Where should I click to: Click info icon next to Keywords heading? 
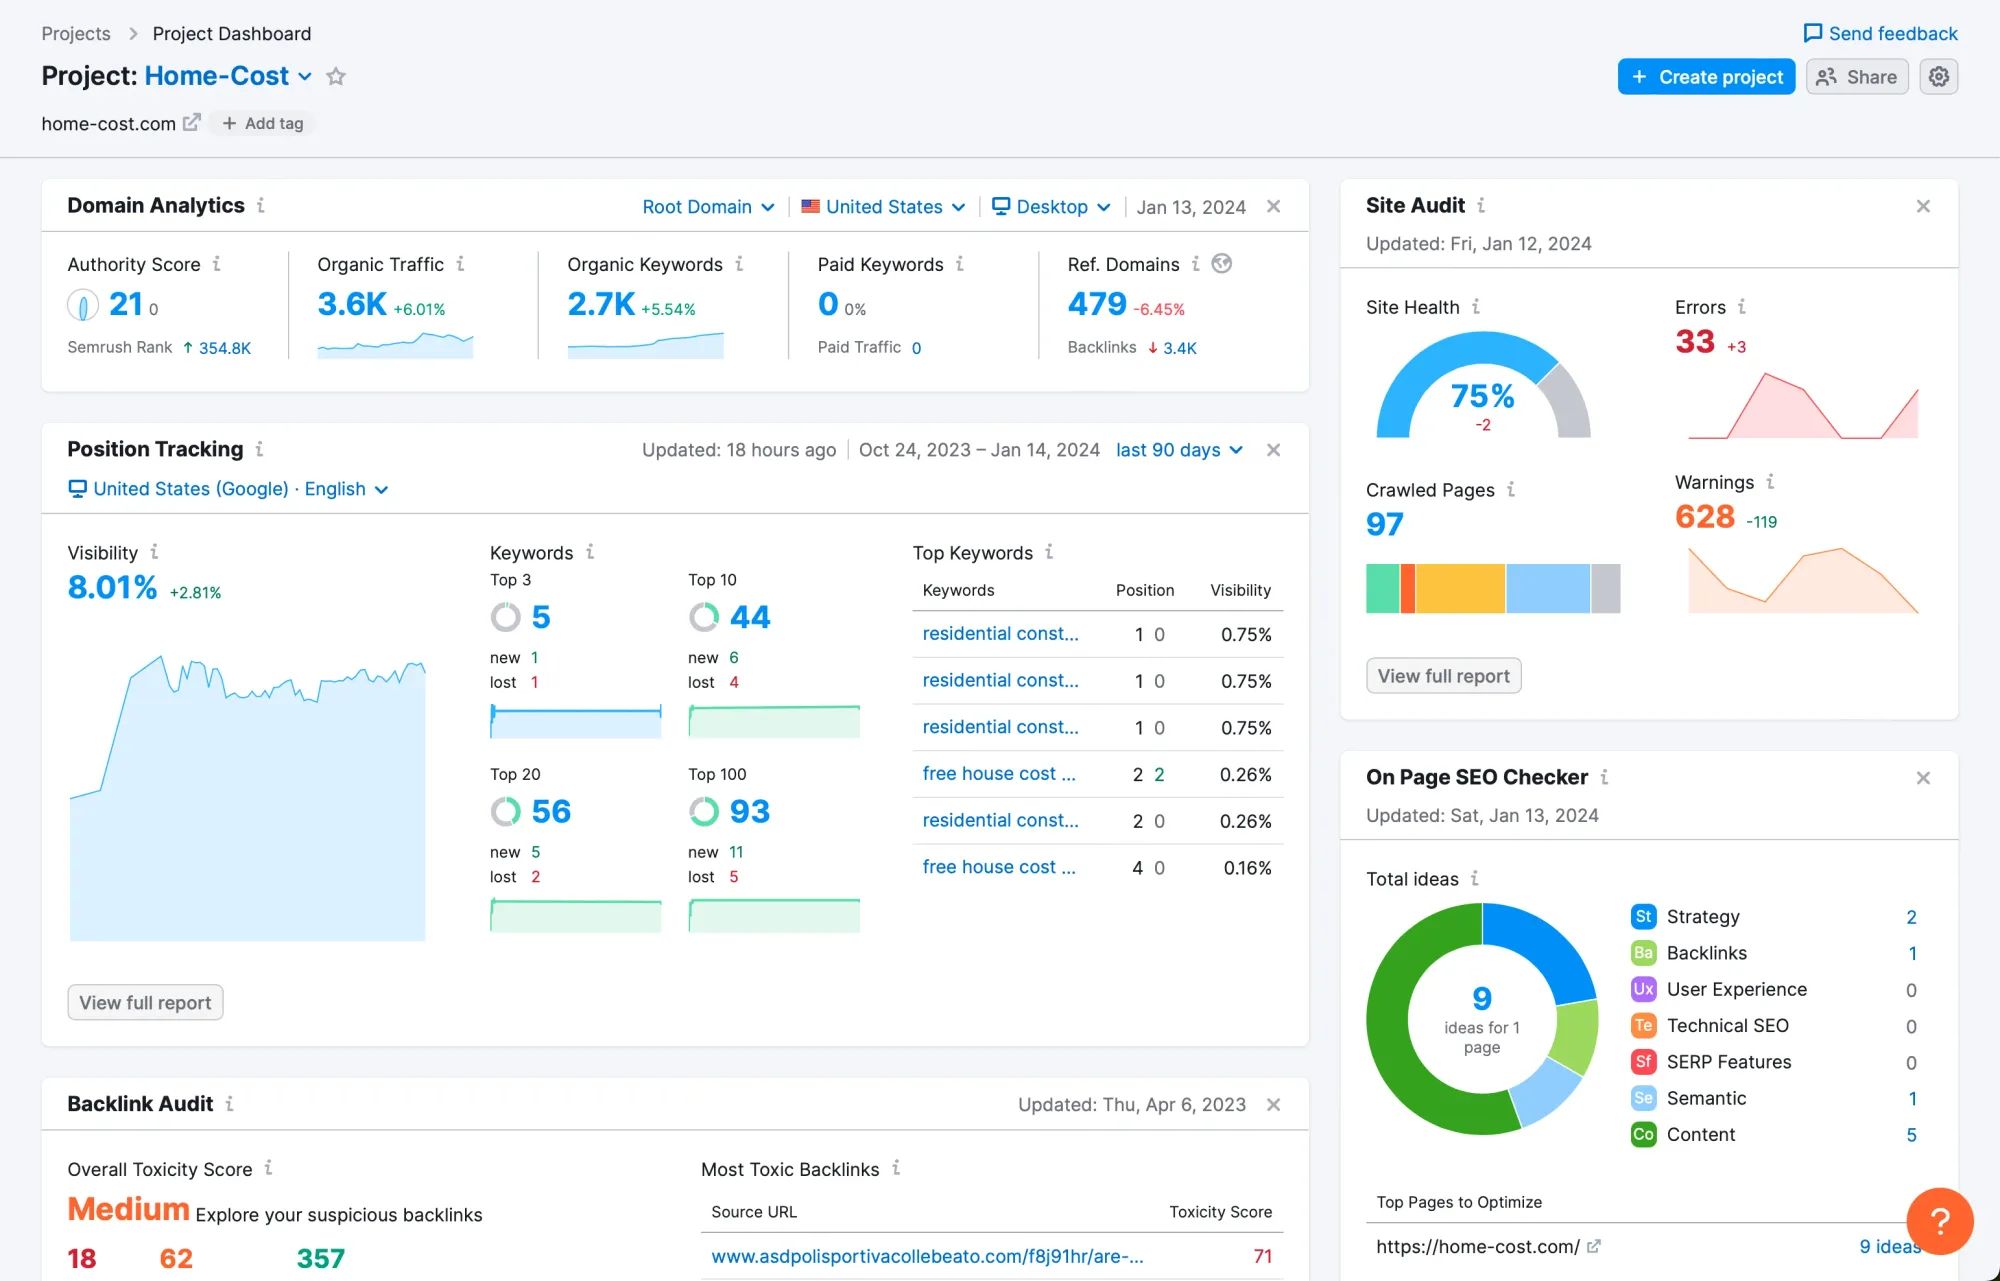tap(590, 552)
